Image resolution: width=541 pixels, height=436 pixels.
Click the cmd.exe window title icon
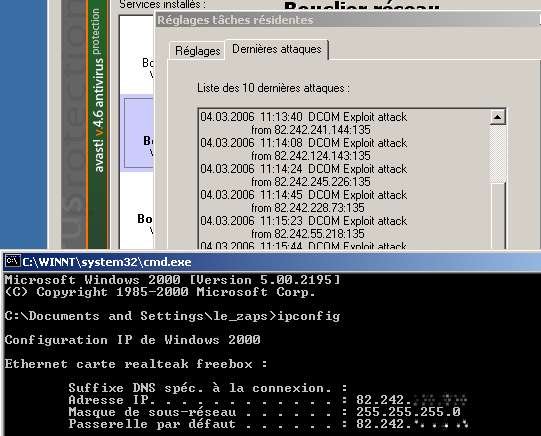pos(12,261)
